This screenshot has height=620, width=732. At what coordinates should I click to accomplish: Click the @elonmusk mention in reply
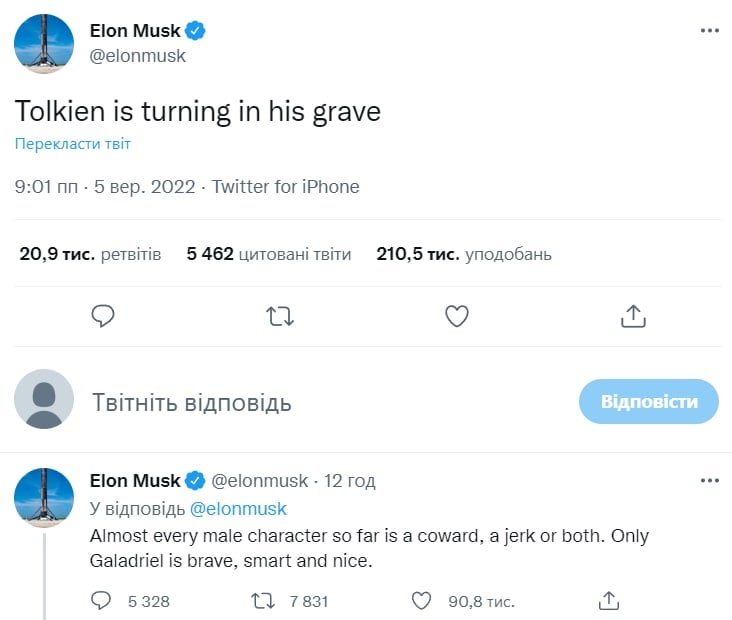point(238,509)
